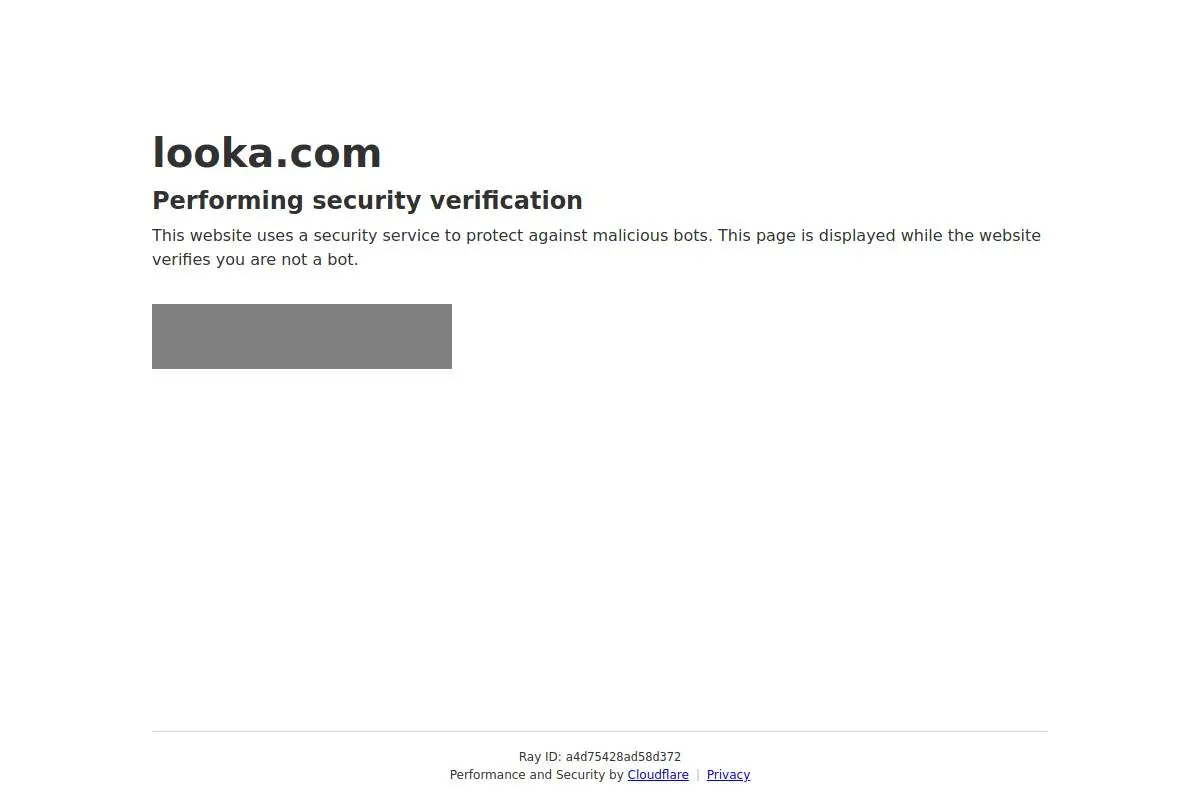Click the gray verification widget box
This screenshot has width=1200, height=800.
[x=302, y=336]
